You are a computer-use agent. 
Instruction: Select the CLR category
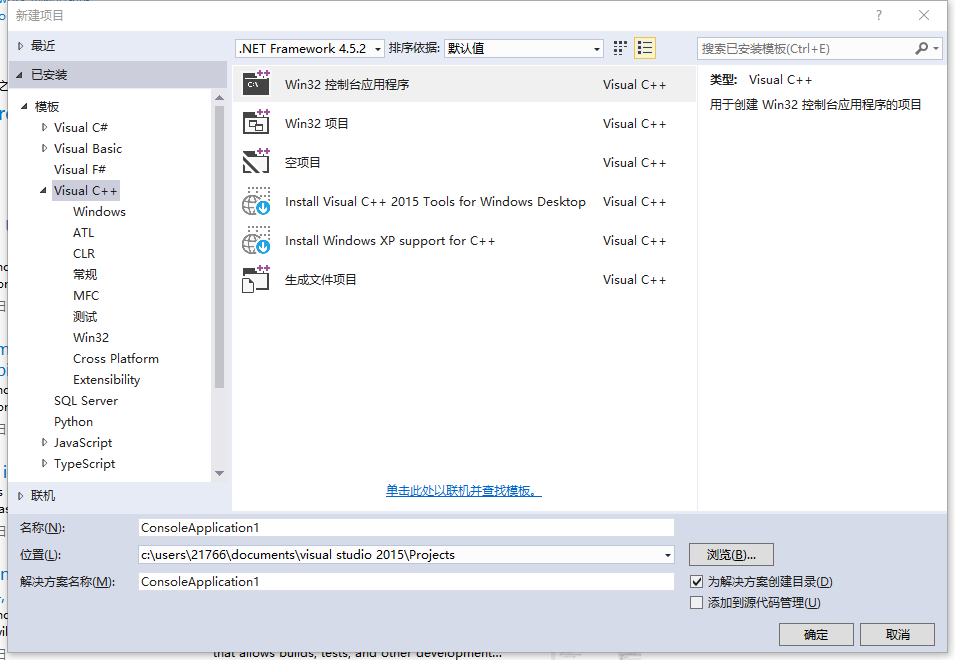(x=84, y=253)
